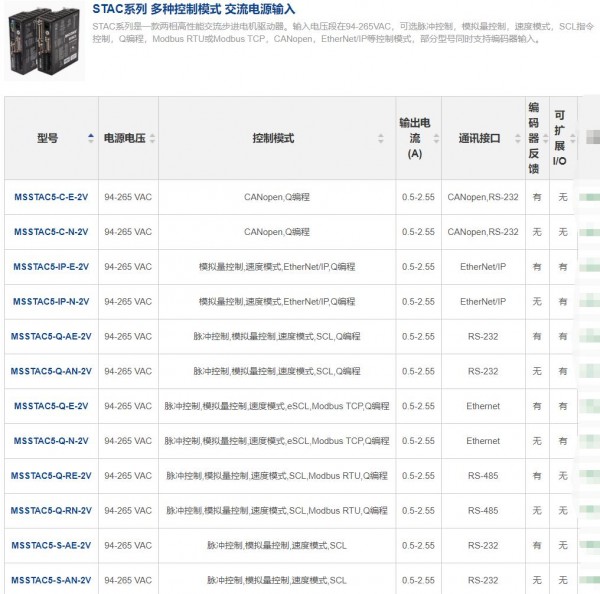Open model MSSTAC5-S-AN-2V
This screenshot has width=600, height=594.
pos(51,580)
